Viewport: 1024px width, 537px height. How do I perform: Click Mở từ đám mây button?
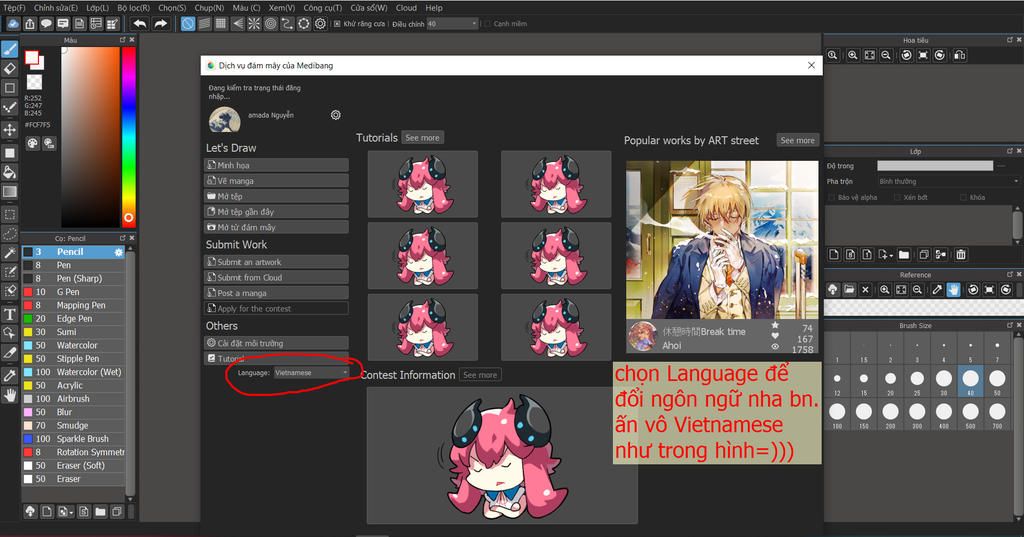coord(276,227)
